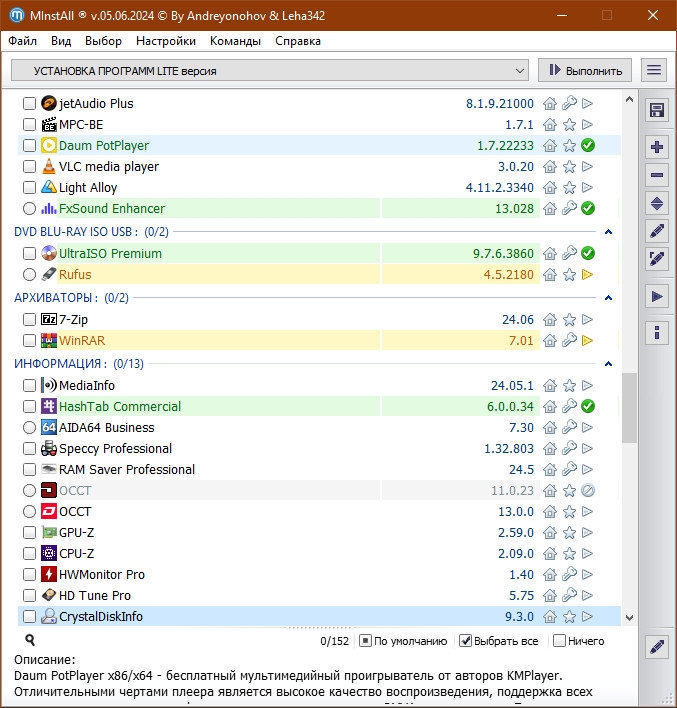
Task: Click the pencil edit icon below the move arrows
Action: coord(657,232)
